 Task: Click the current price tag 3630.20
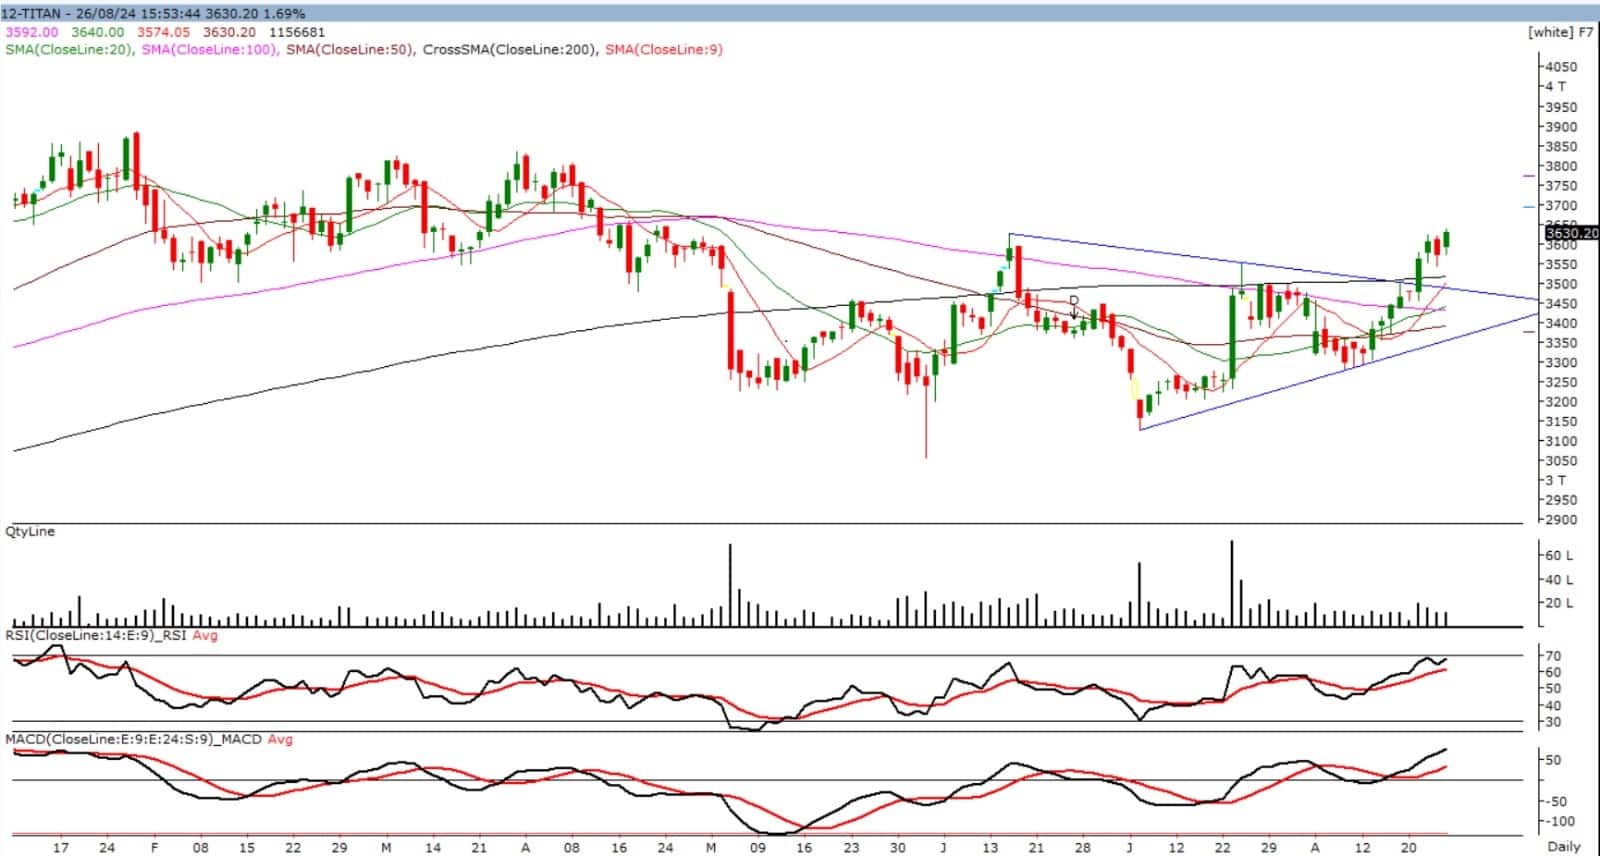coord(1570,233)
